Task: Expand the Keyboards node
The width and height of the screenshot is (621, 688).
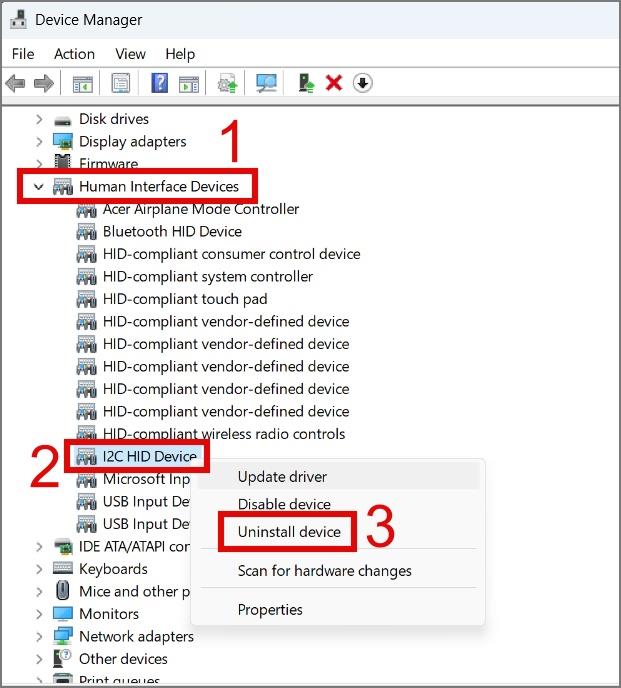Action: [x=39, y=569]
